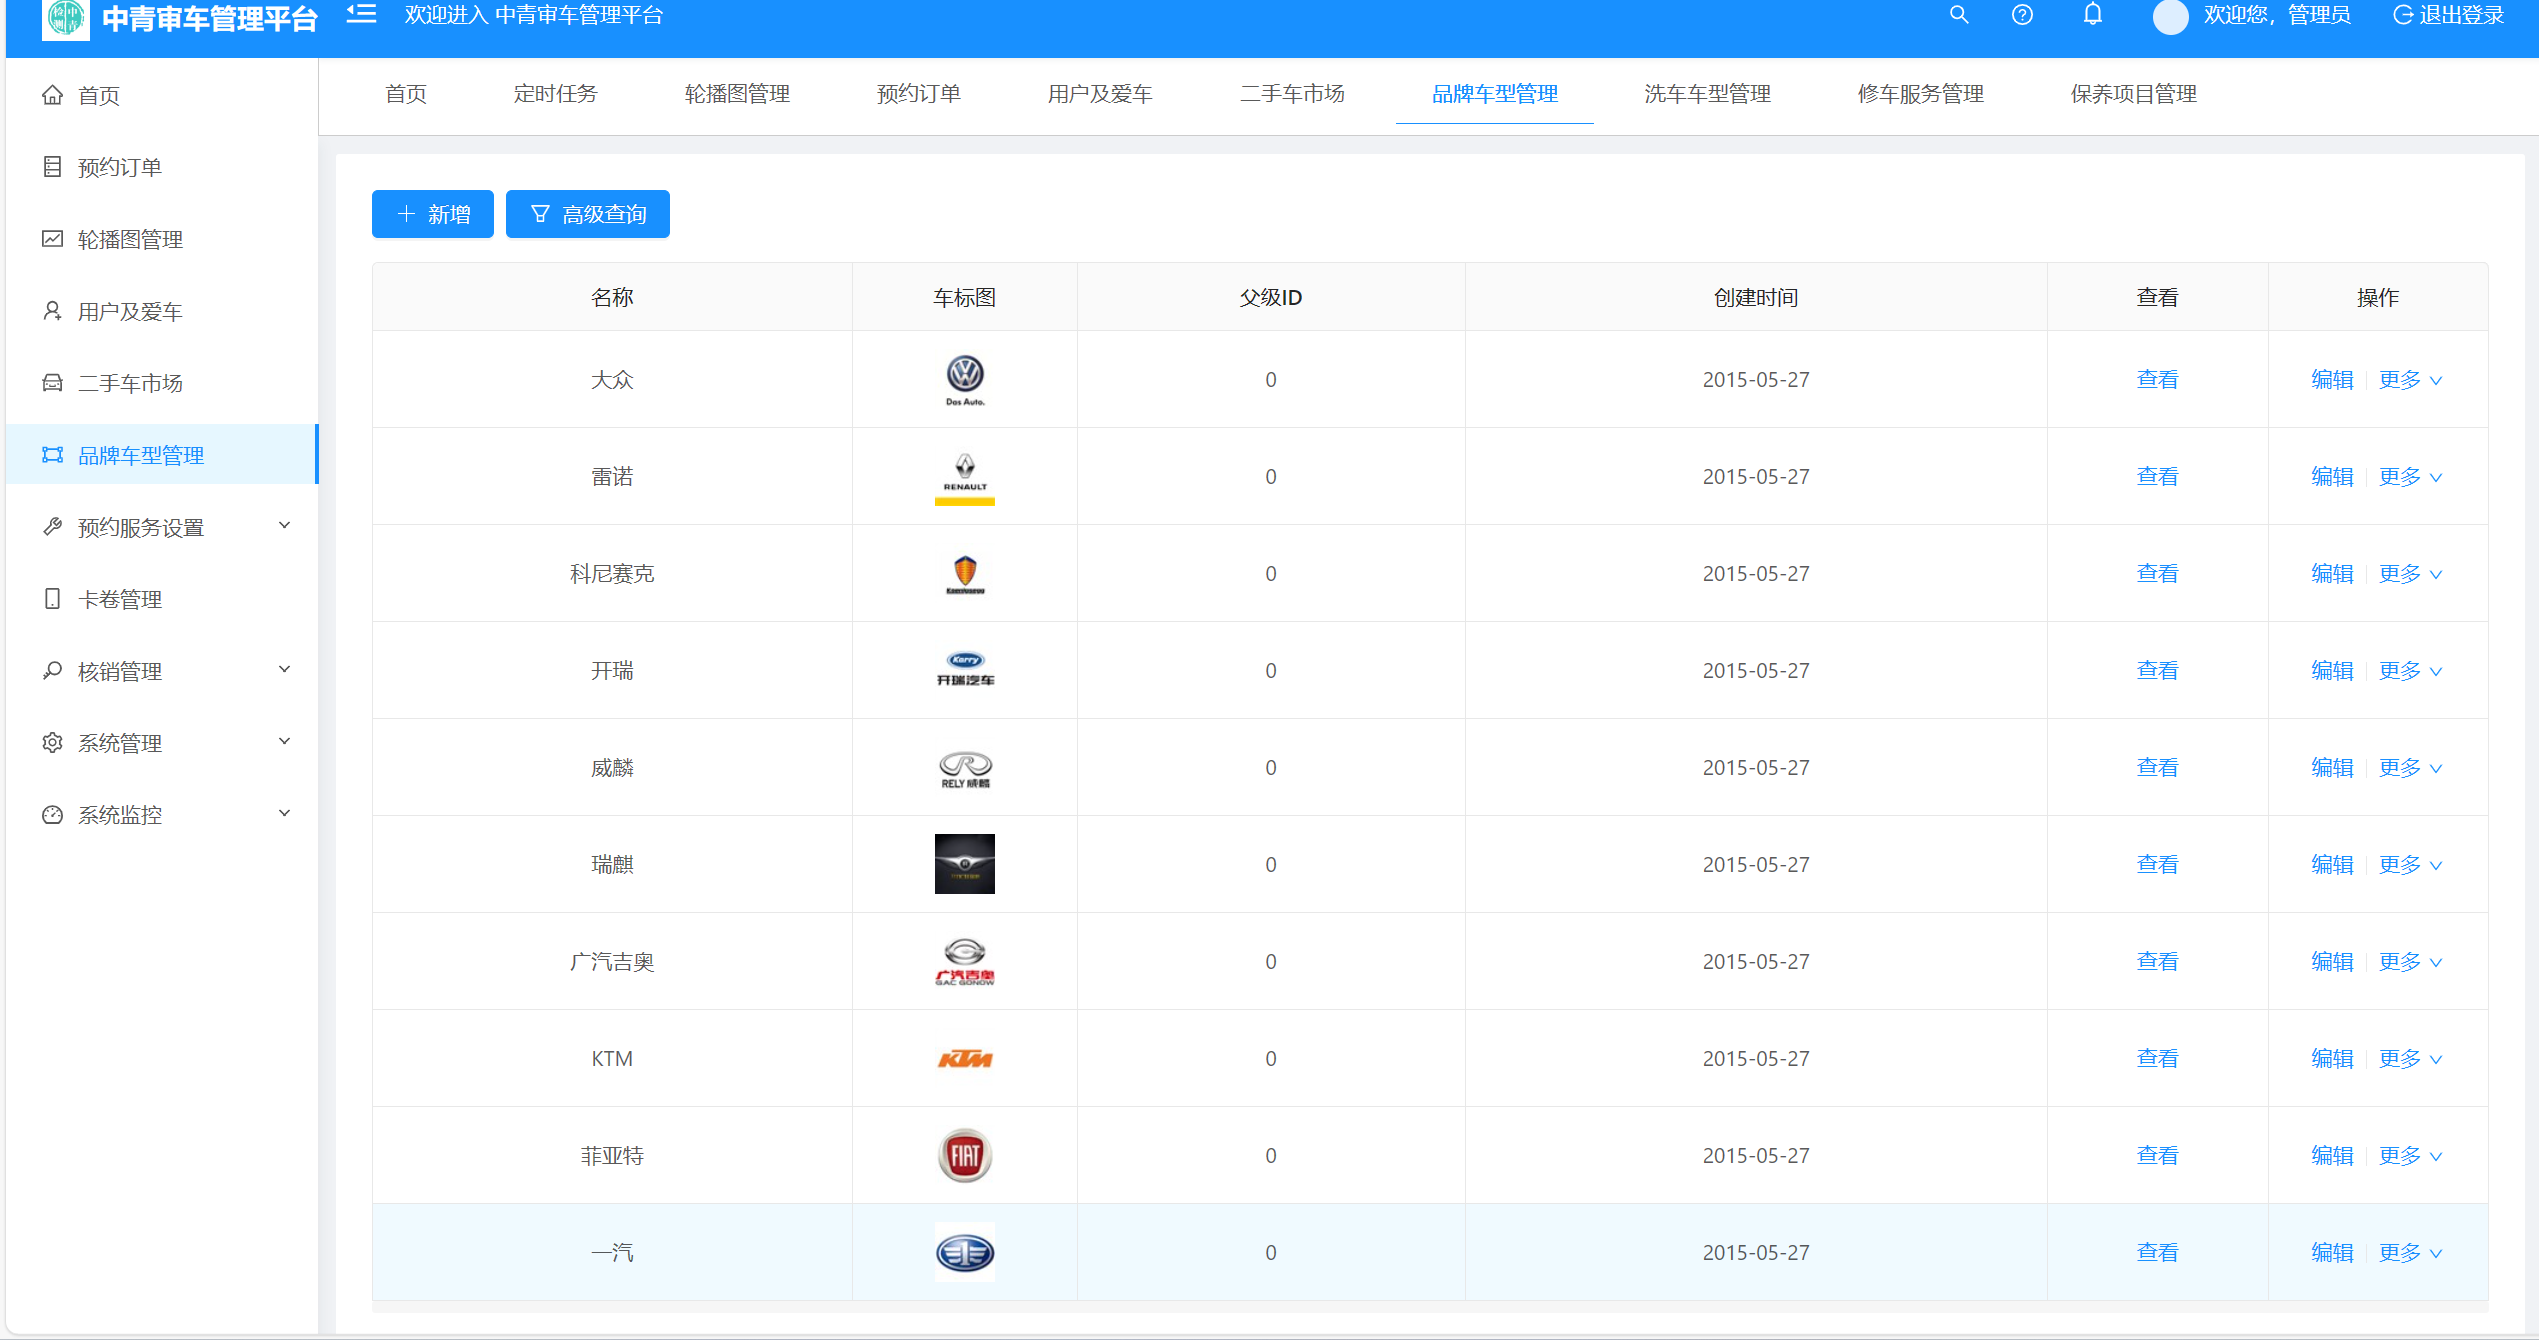This screenshot has width=2539, height=1340.
Task: Switch to the 洗车车型管理 tab
Action: [1707, 94]
